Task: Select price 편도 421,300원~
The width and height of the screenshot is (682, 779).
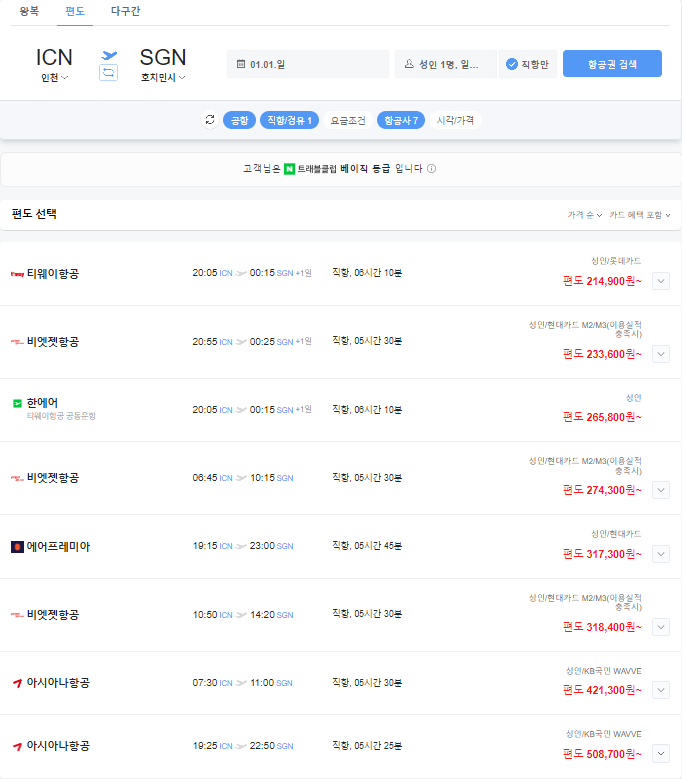Action: [x=602, y=690]
